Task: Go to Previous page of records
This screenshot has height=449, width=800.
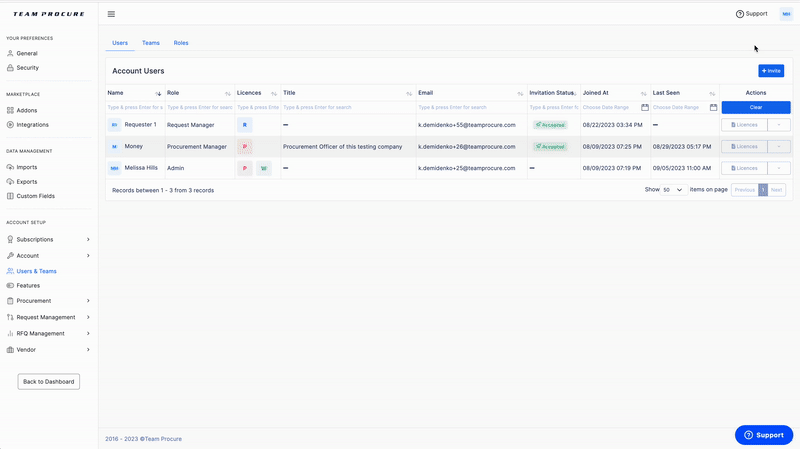Action: pyautogui.click(x=744, y=190)
